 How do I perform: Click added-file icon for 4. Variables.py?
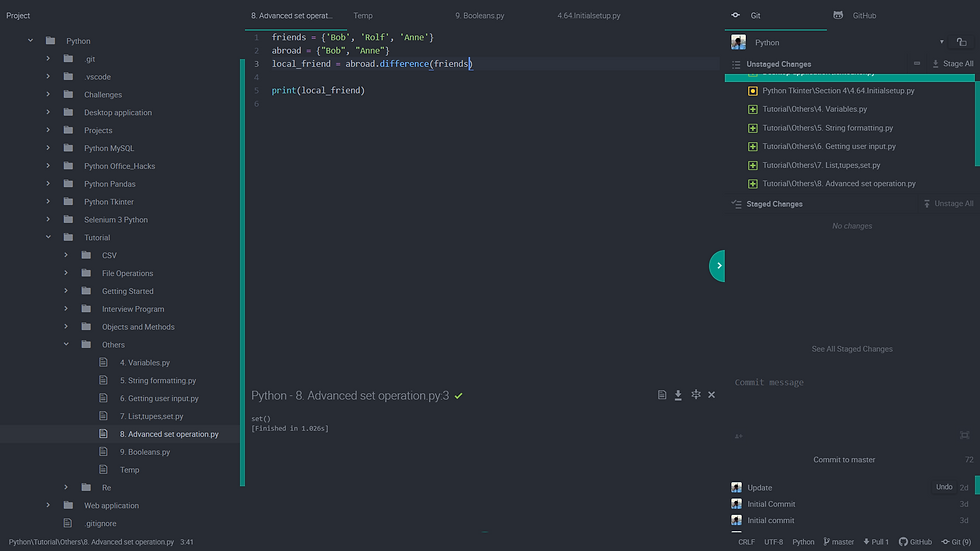pos(752,109)
